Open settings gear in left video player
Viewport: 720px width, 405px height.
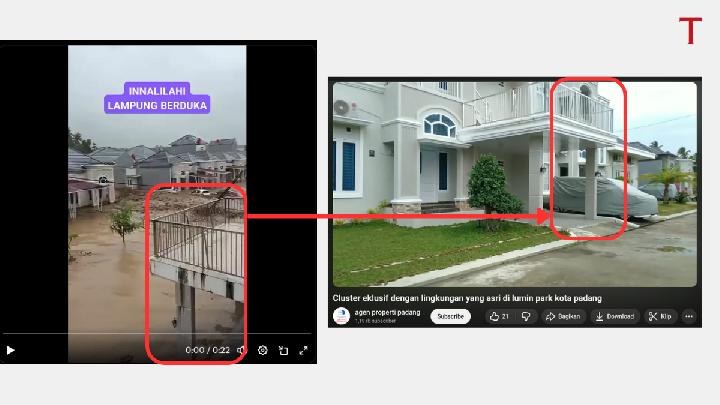tap(263, 351)
